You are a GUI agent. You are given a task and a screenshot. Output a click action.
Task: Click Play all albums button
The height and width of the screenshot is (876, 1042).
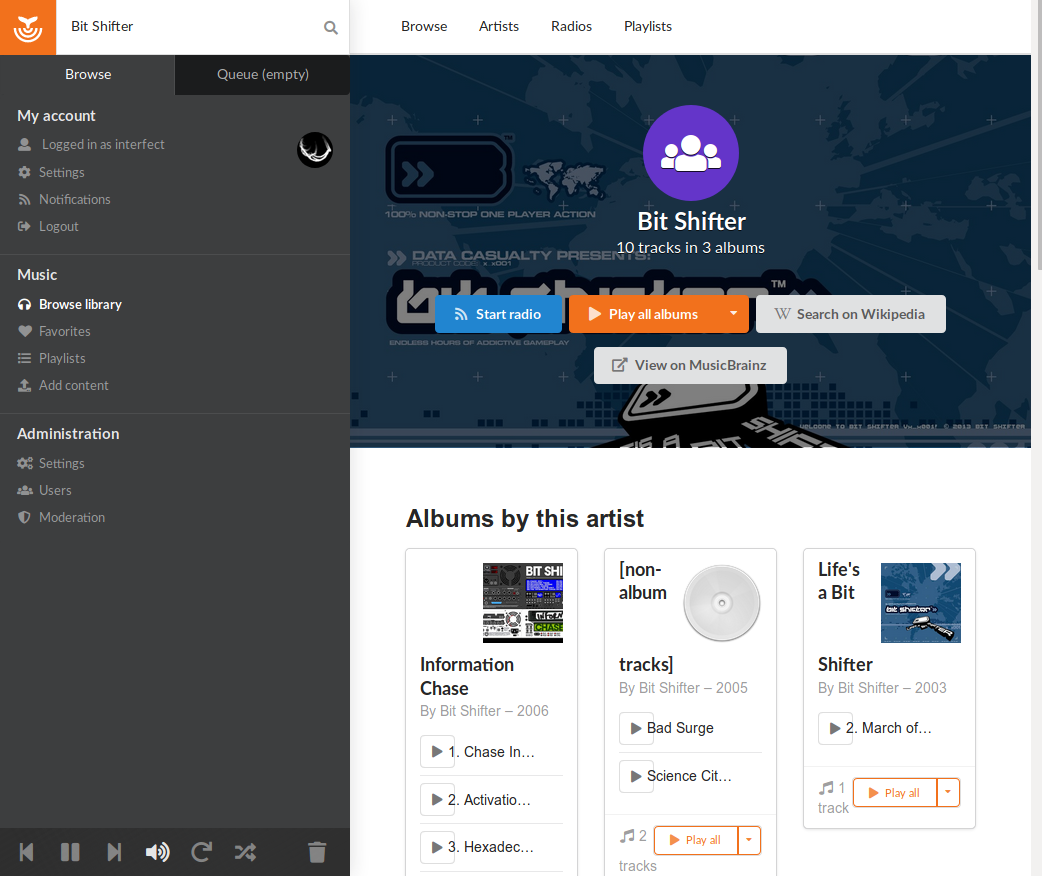(644, 314)
